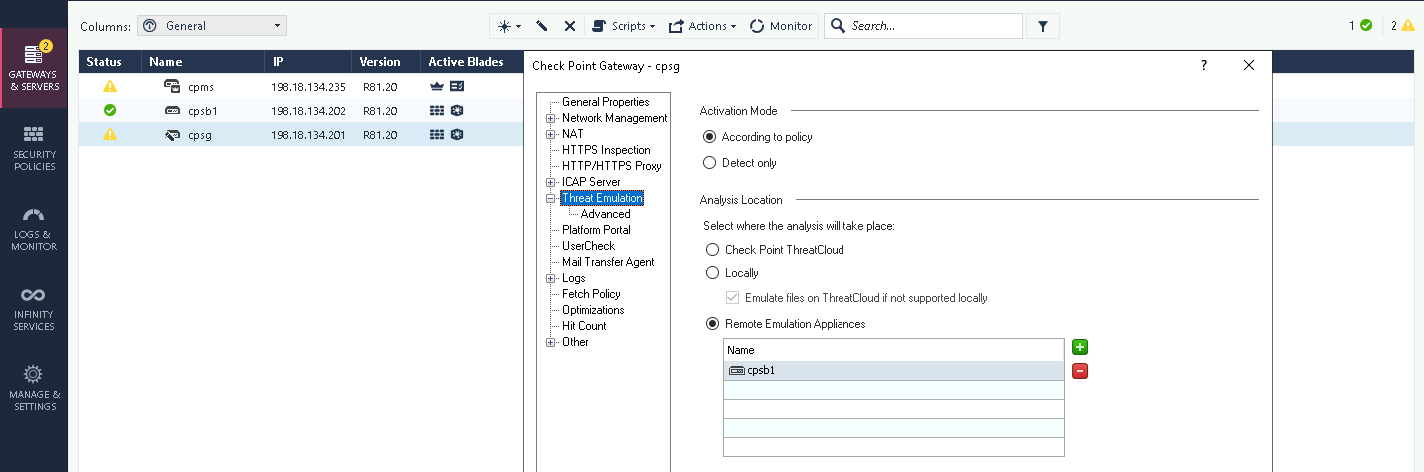The width and height of the screenshot is (1424, 472).
Task: Select Check Point ThreatCloud analysis location
Action: [712, 250]
